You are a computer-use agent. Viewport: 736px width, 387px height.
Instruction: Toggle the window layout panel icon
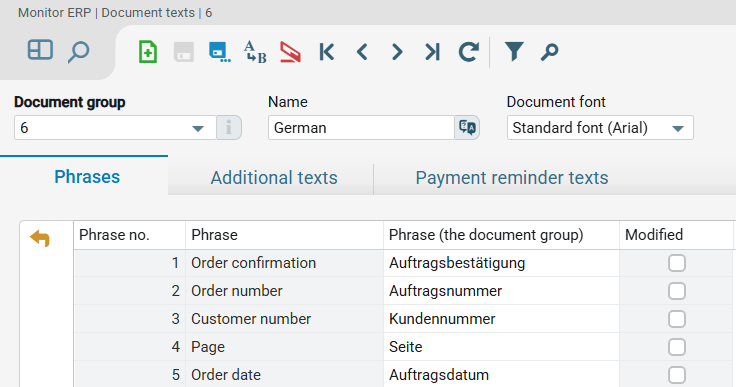pyautogui.click(x=40, y=50)
